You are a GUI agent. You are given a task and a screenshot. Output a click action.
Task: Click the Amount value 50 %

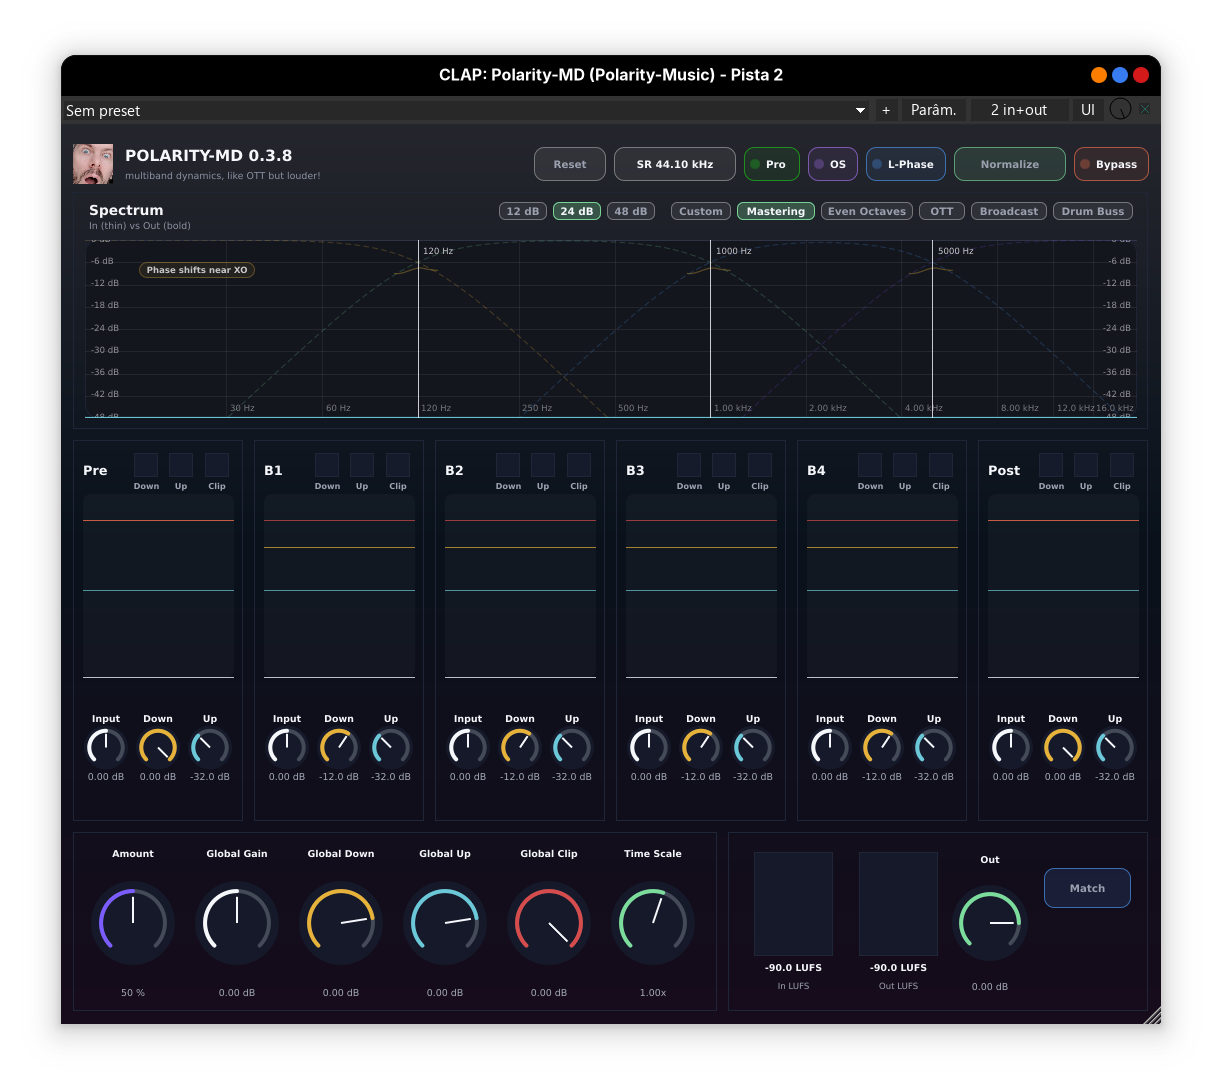[133, 993]
